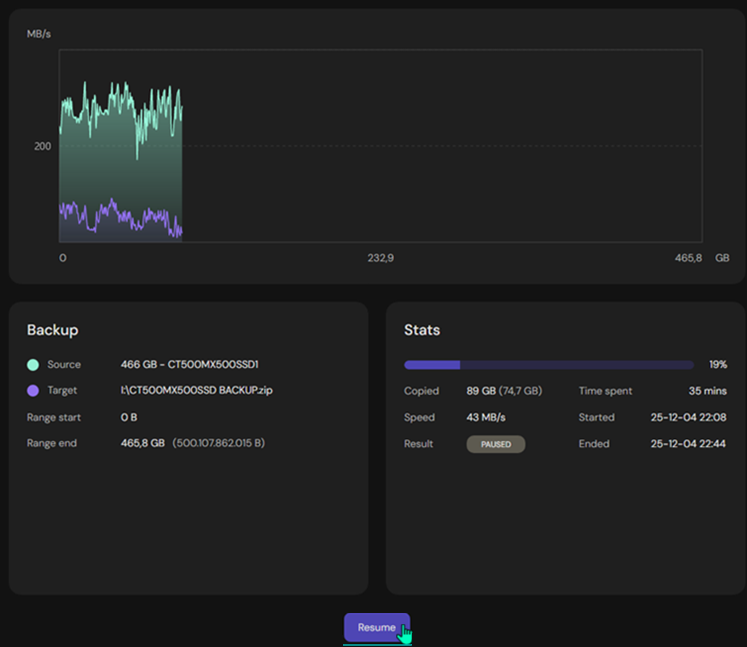
Task: Click the Stats panel heading
Action: [421, 330]
